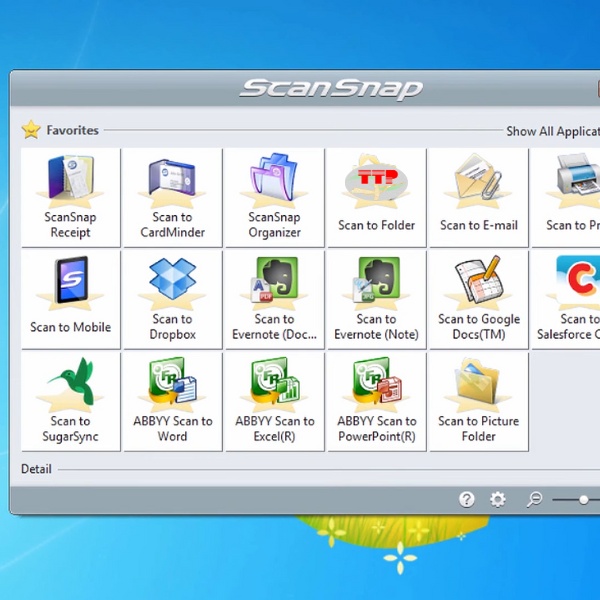Choose Scan to Folder
The image size is (600, 600).
[x=376, y=197]
